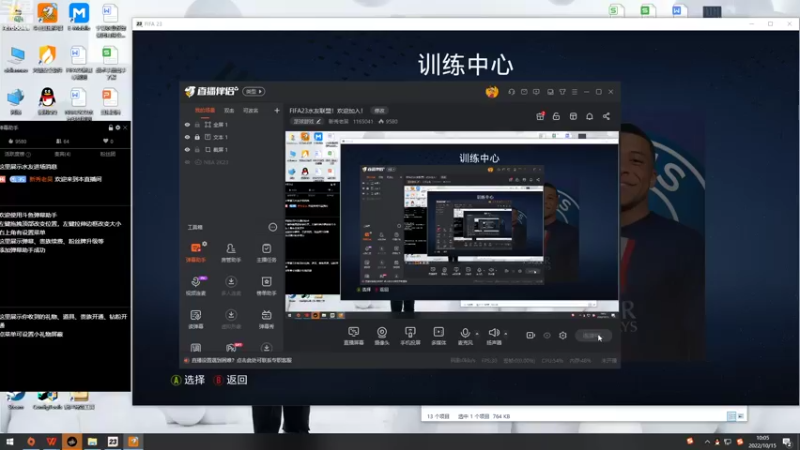
Task: Click the 扬声器 speaker icon
Action: click(x=493, y=333)
